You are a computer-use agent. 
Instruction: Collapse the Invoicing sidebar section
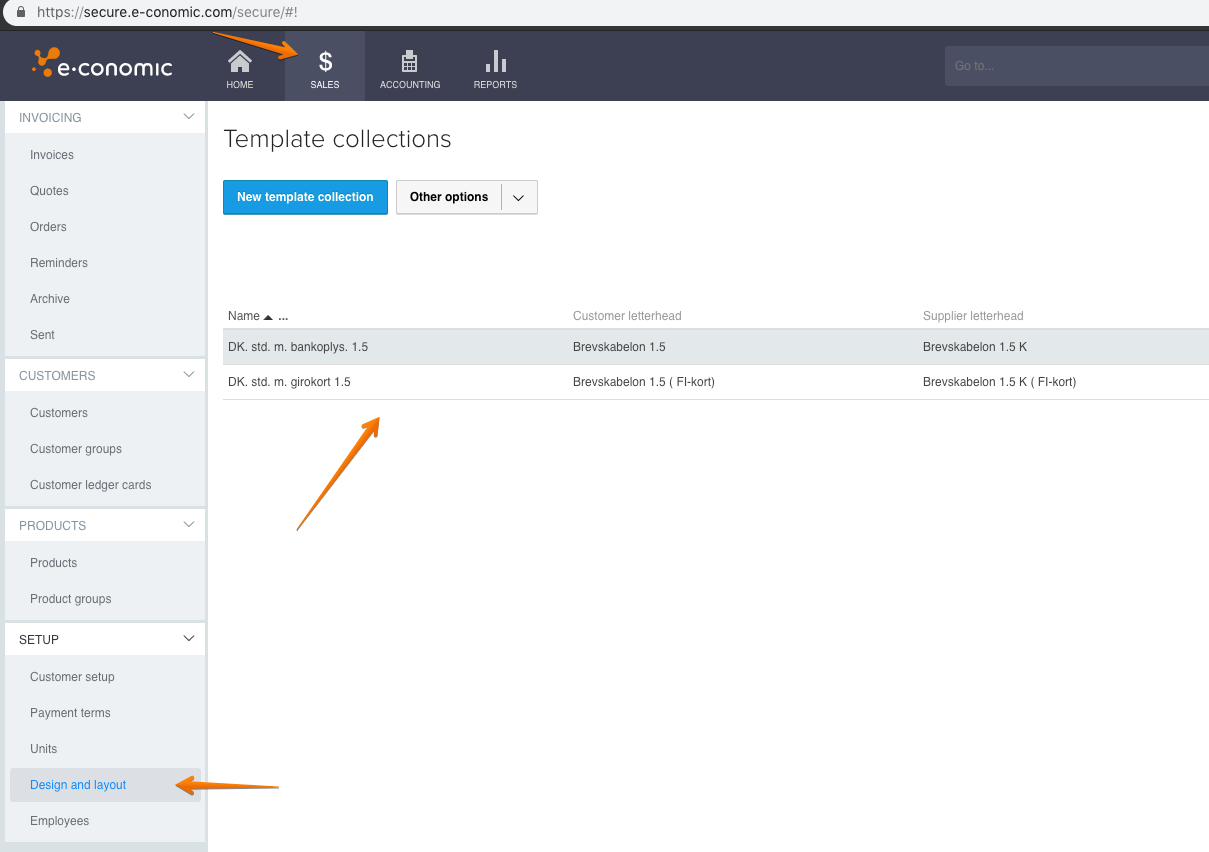tap(188, 116)
